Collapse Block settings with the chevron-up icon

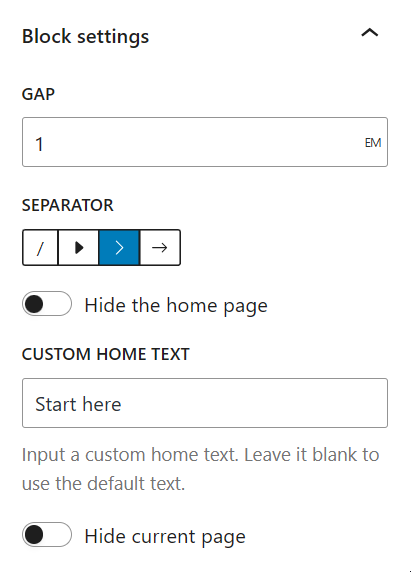[369, 33]
